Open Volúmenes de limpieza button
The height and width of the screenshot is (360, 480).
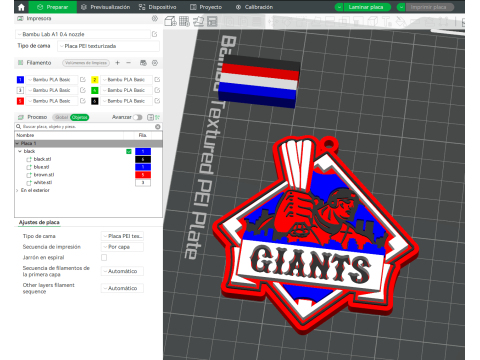pos(86,63)
